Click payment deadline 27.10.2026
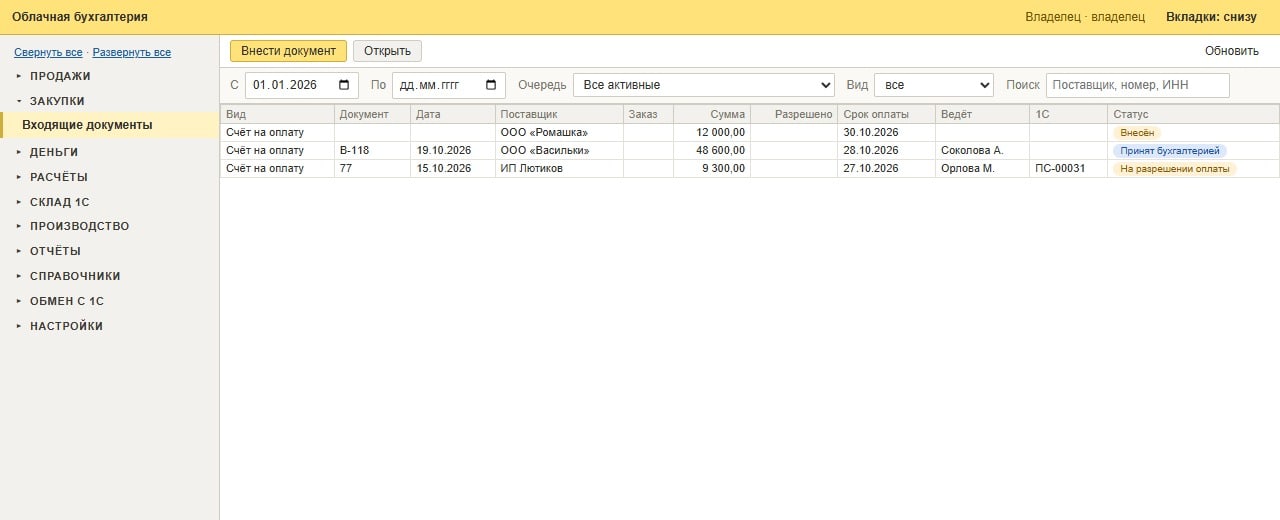This screenshot has width=1280, height=520. click(871, 168)
